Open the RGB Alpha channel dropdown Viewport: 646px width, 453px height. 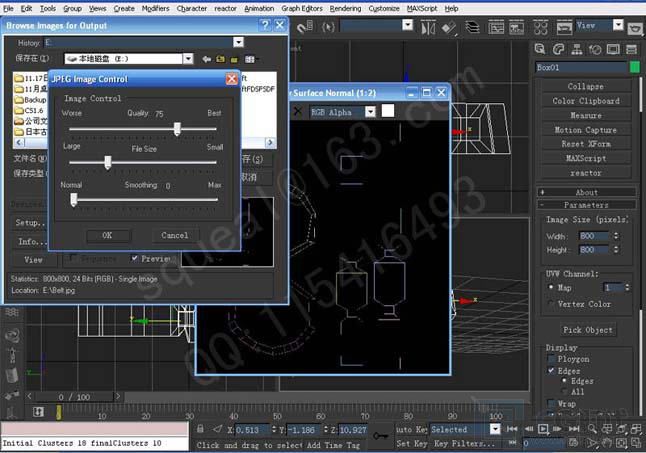[370, 112]
